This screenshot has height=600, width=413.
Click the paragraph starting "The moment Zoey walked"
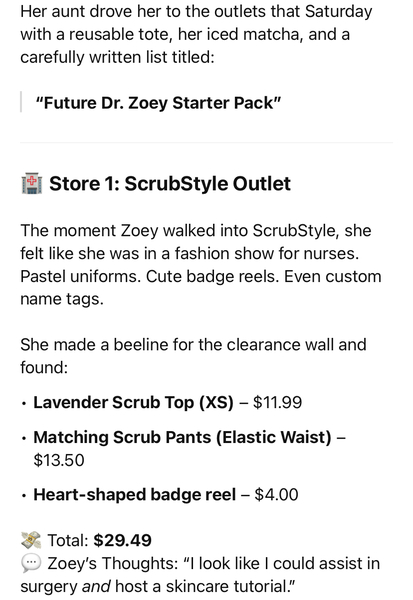(x=201, y=265)
